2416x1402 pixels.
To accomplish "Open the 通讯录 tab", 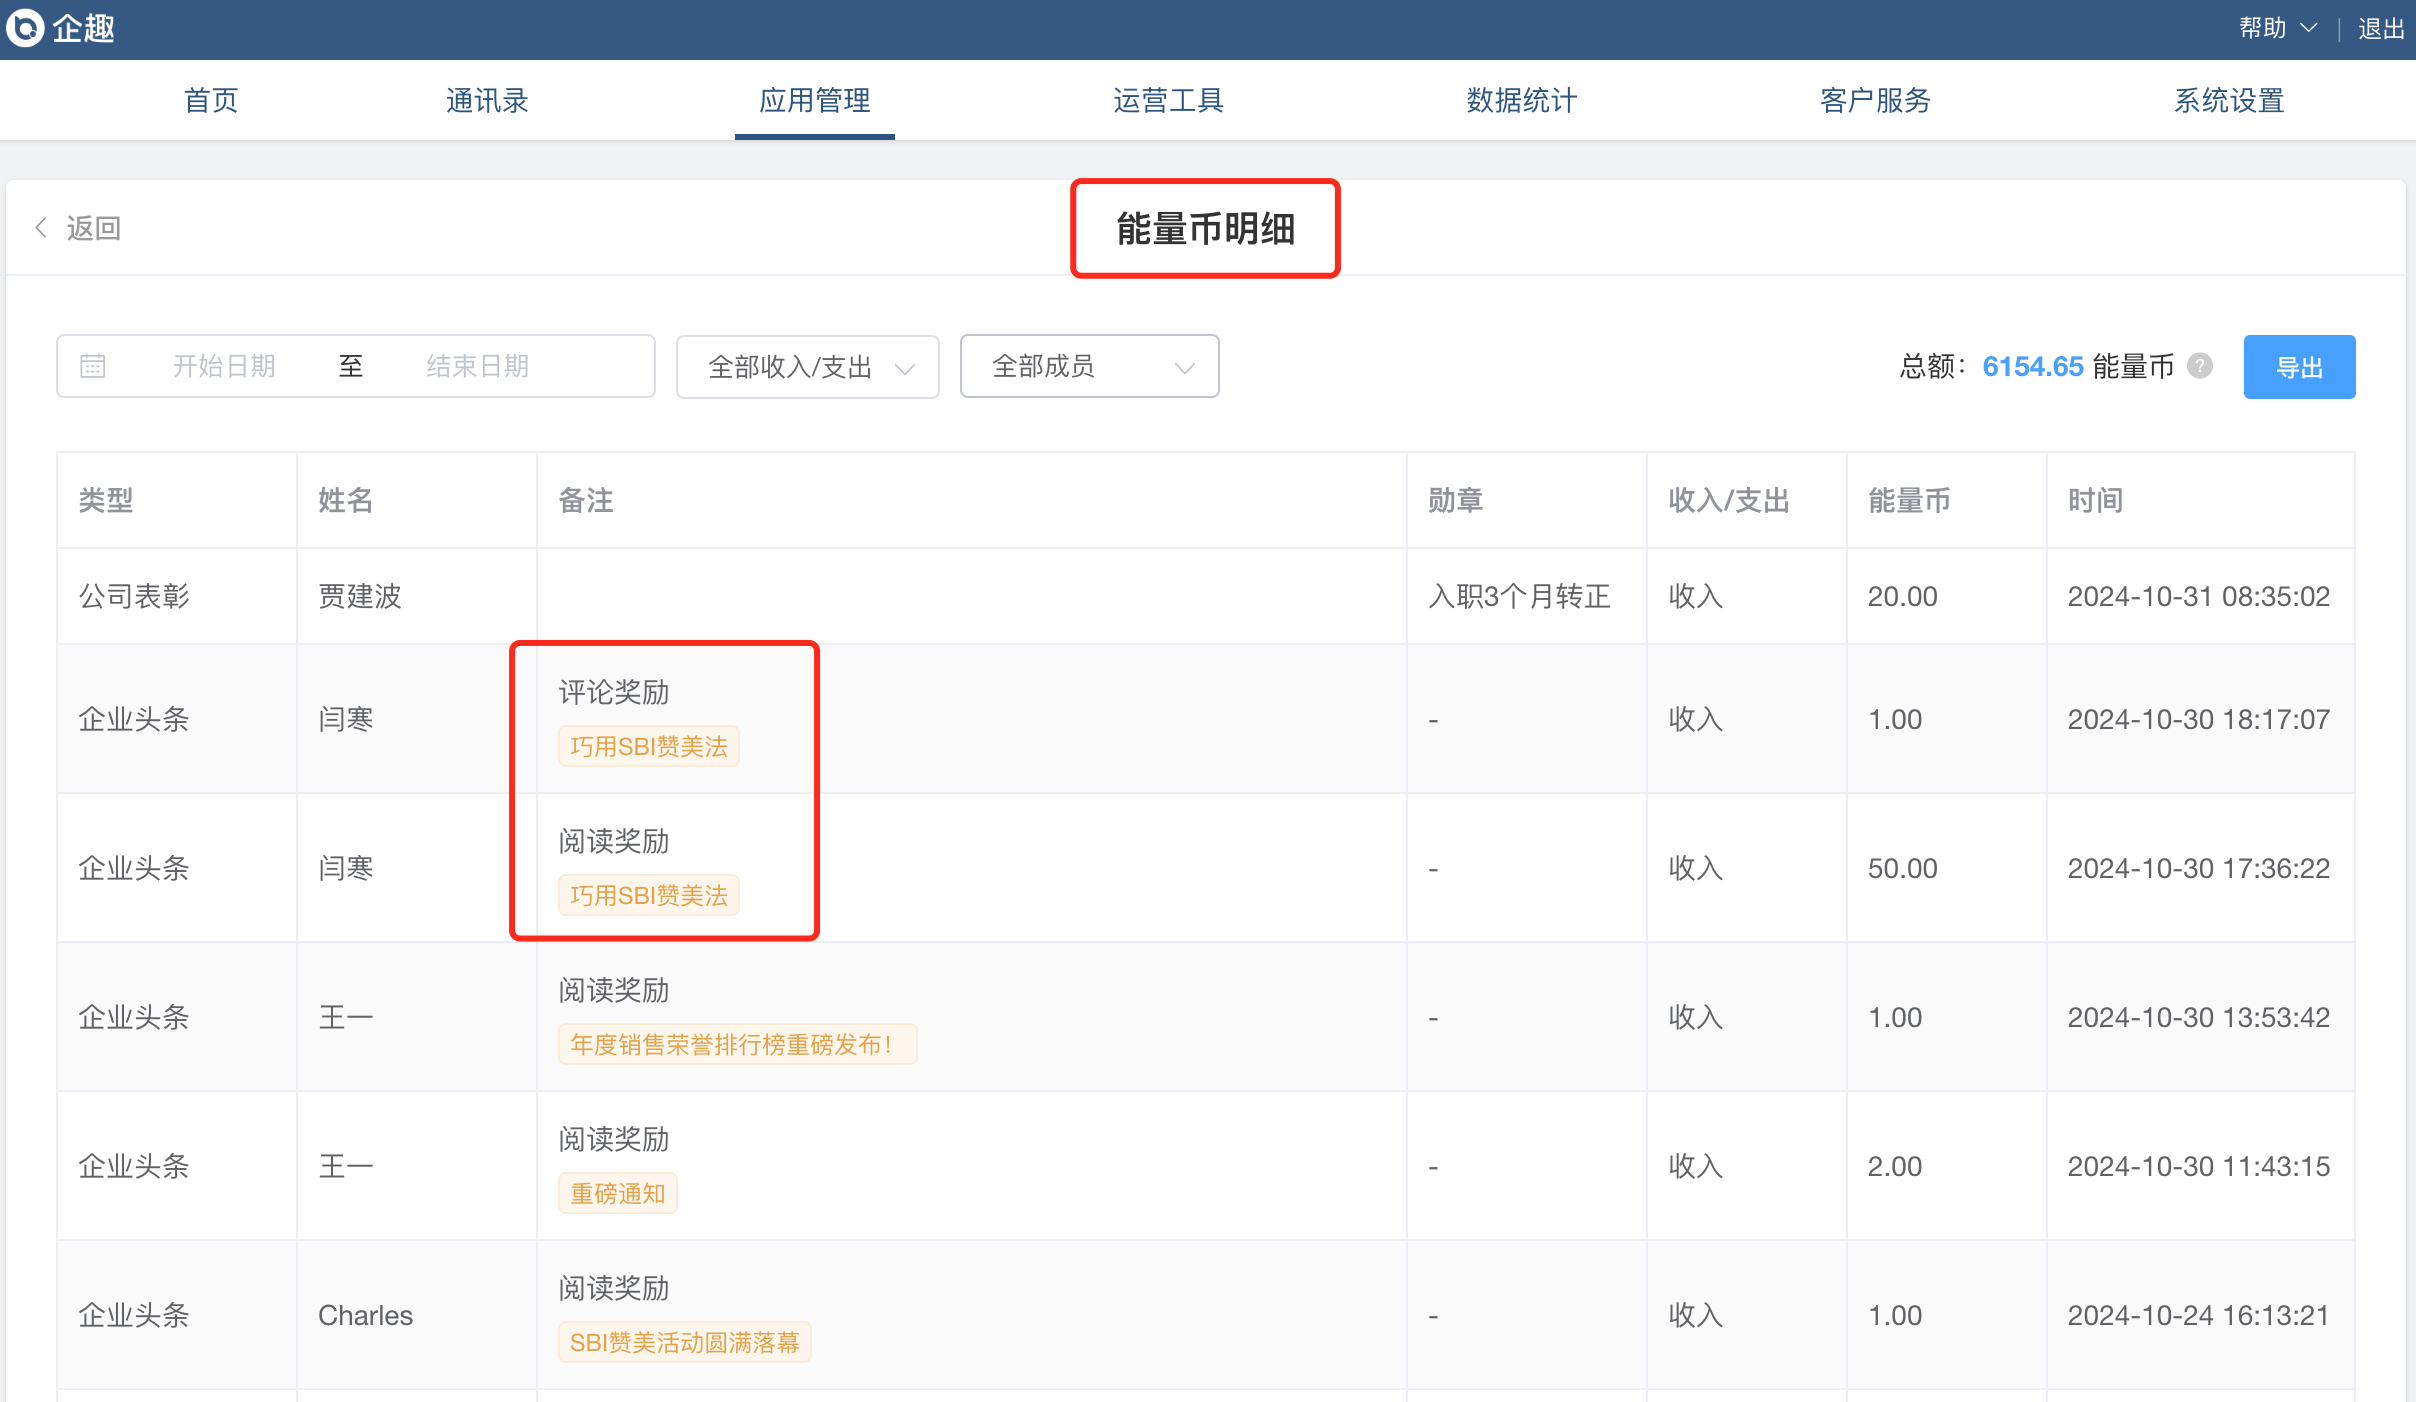I will tap(487, 100).
